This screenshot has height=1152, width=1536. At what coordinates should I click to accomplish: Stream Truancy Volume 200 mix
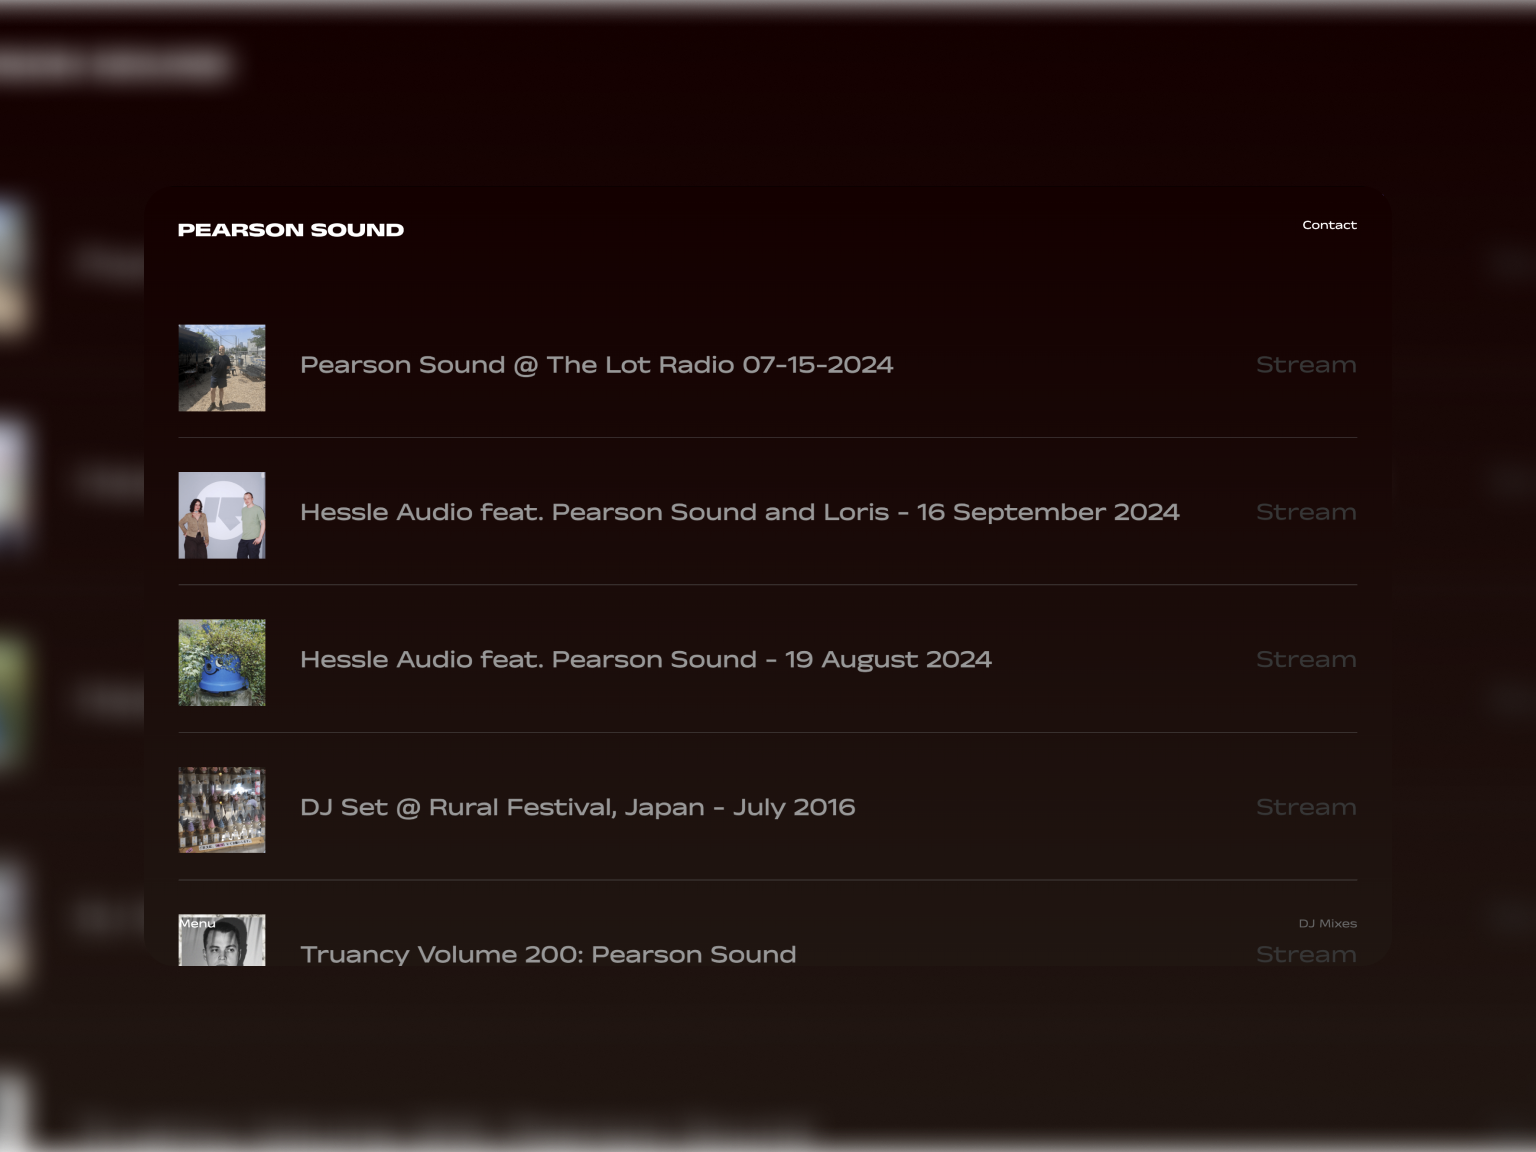1306,954
